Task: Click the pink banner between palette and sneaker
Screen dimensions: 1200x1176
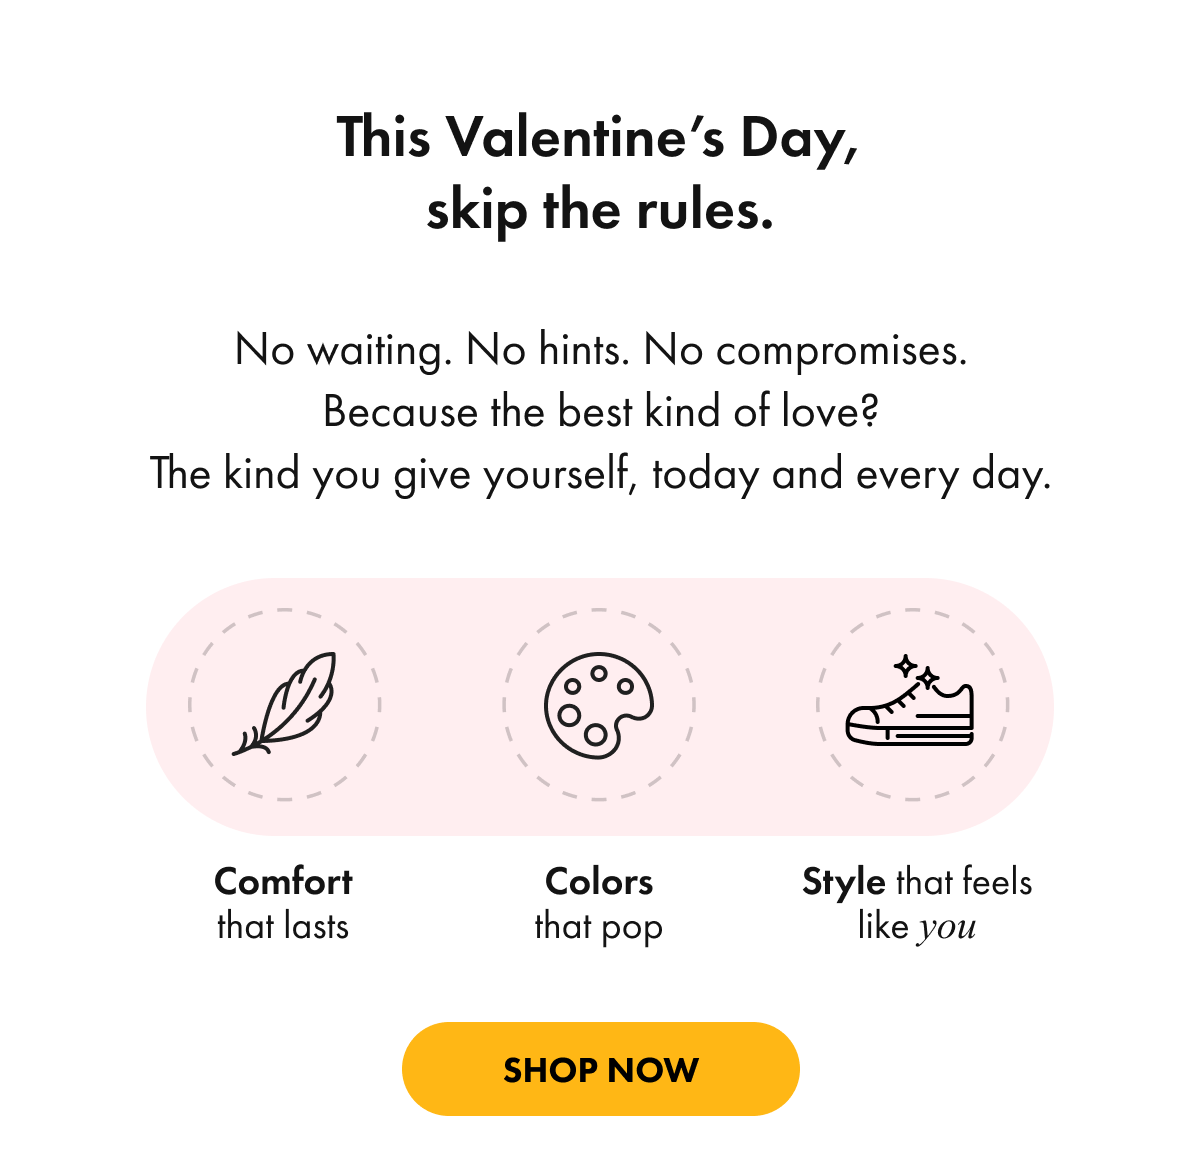Action: [x=755, y=706]
